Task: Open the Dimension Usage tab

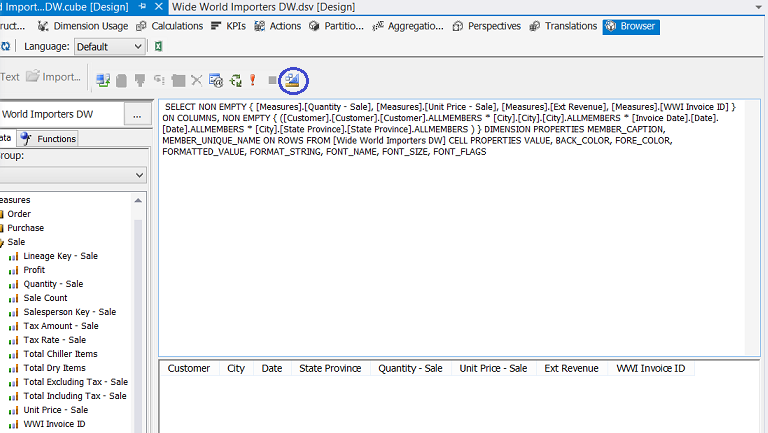Action: [83, 26]
